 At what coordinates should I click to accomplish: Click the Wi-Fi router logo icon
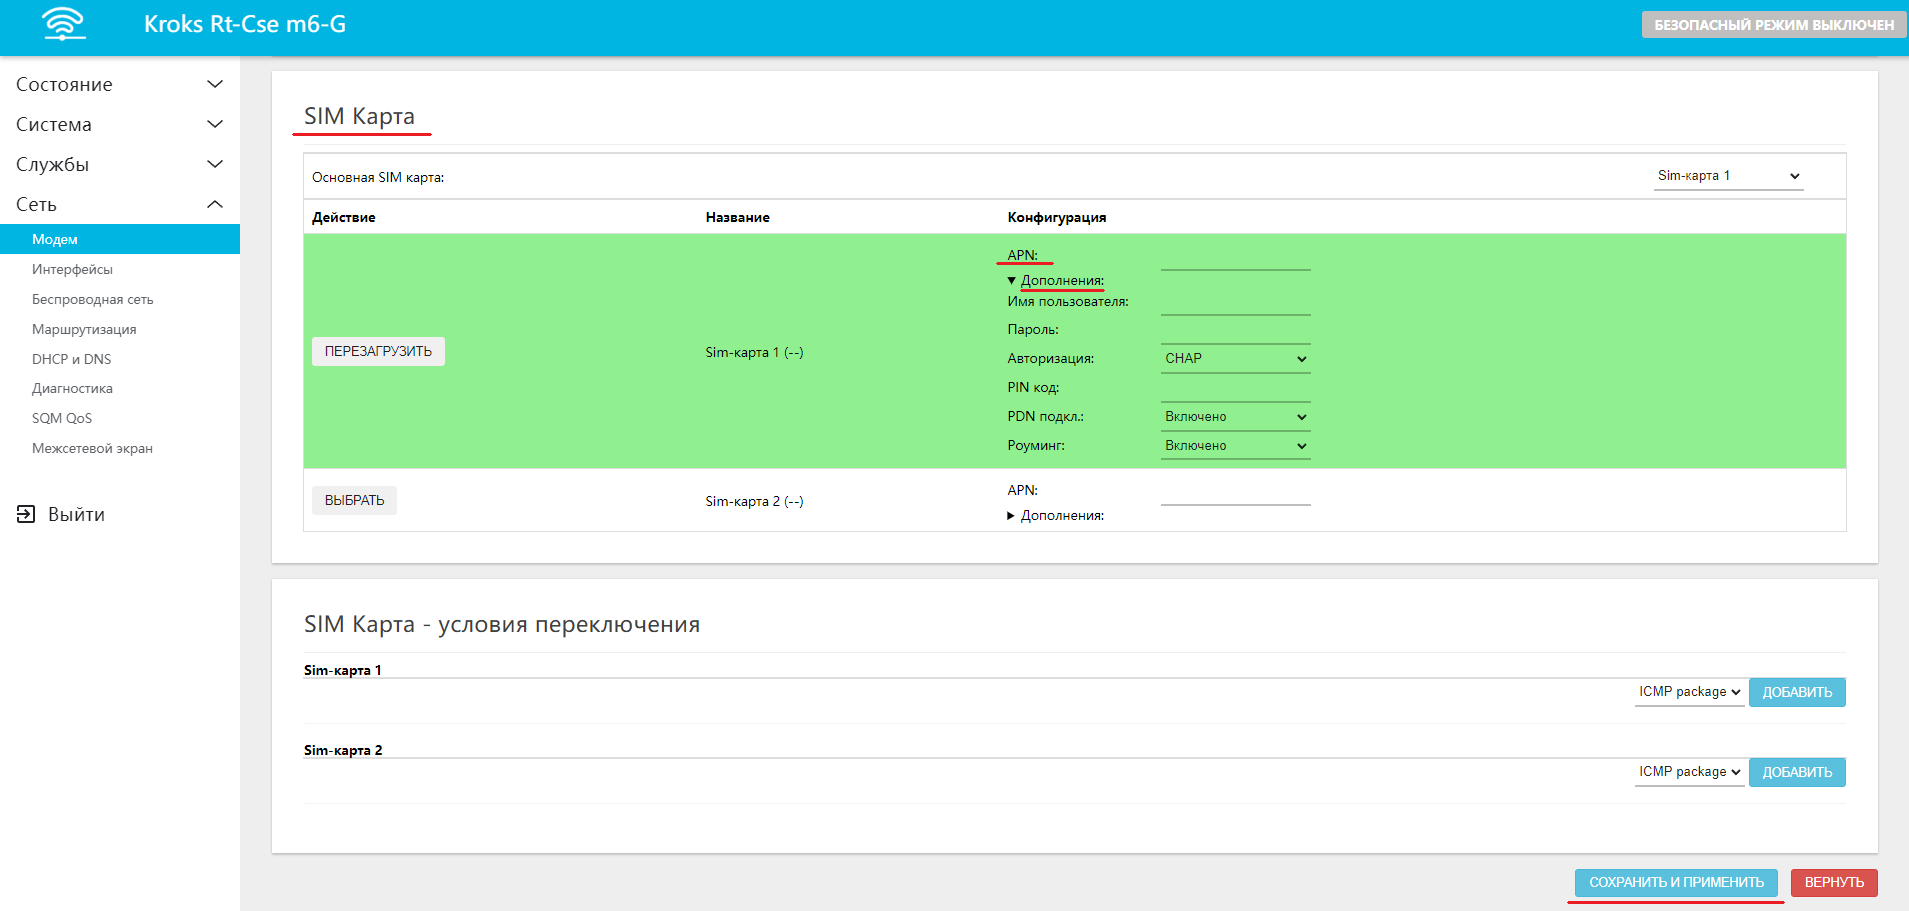[64, 24]
